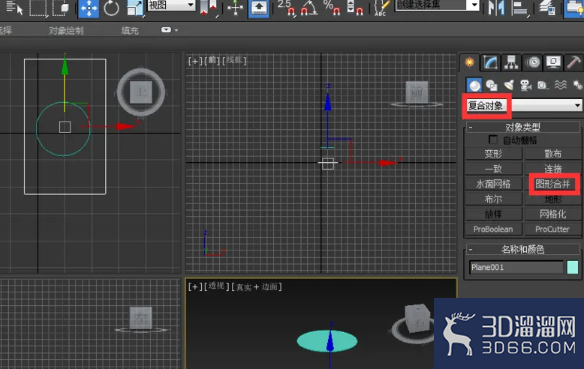Click the ProCutter button
Image resolution: width=584 pixels, height=369 pixels.
pyautogui.click(x=553, y=229)
